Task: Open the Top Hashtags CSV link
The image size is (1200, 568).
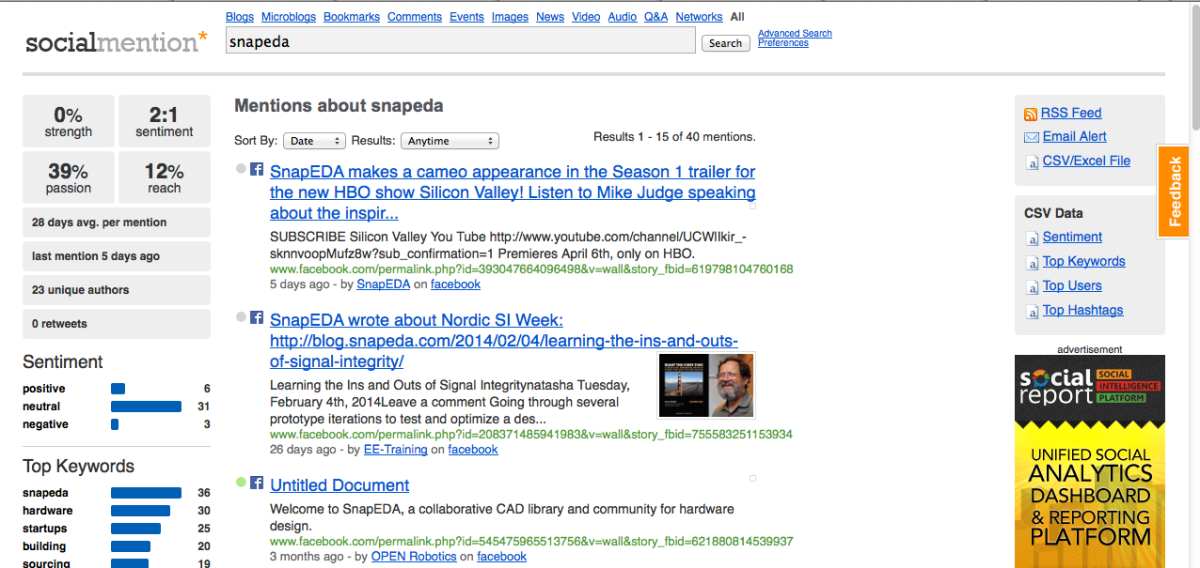Action: click(1083, 311)
